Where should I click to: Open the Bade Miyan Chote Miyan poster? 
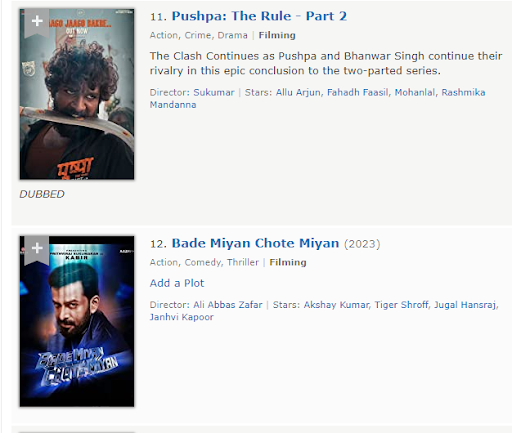click(x=77, y=321)
